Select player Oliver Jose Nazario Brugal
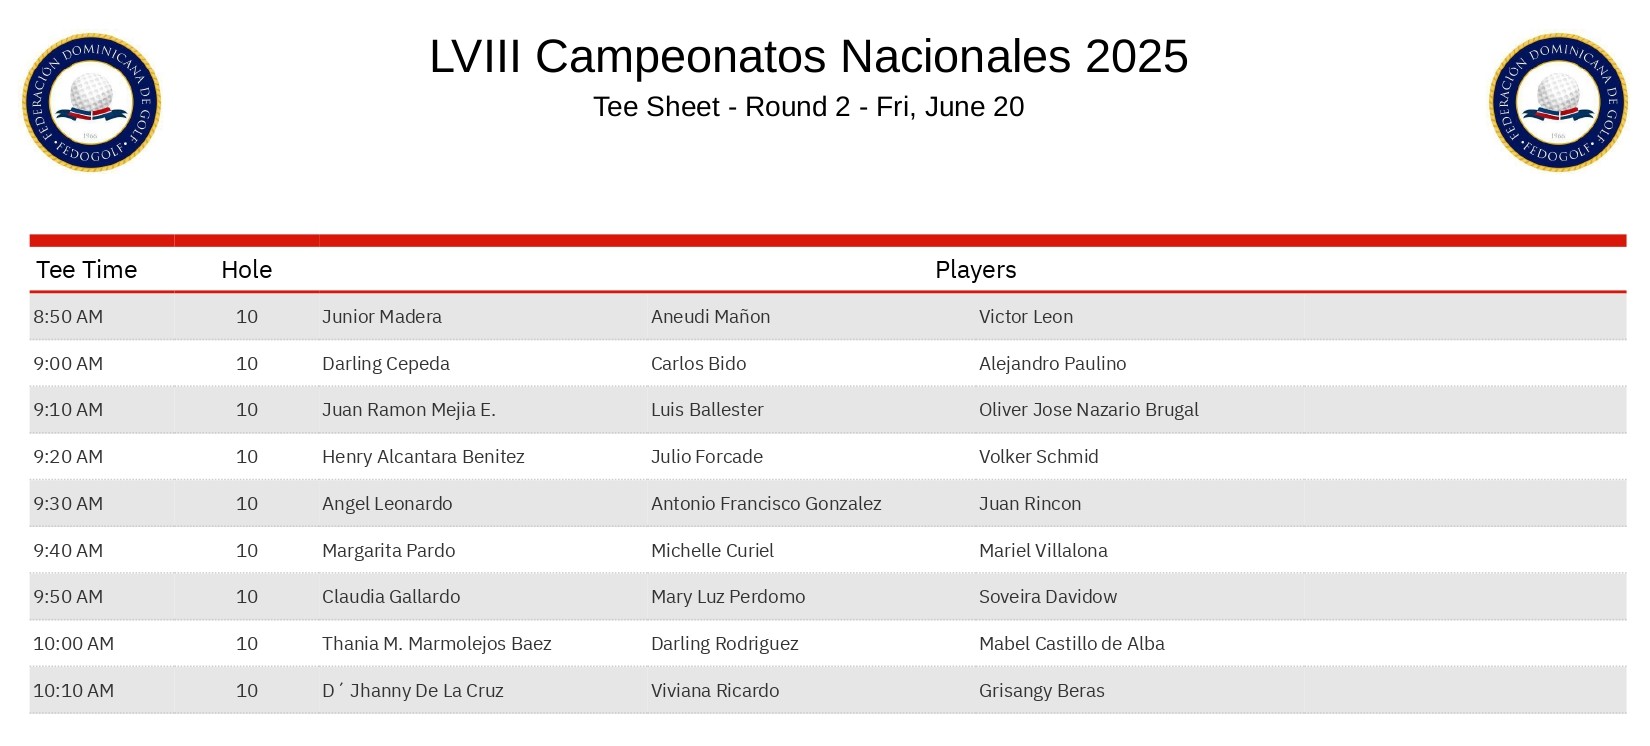Screen dimensions: 1650x746 click(x=1088, y=410)
